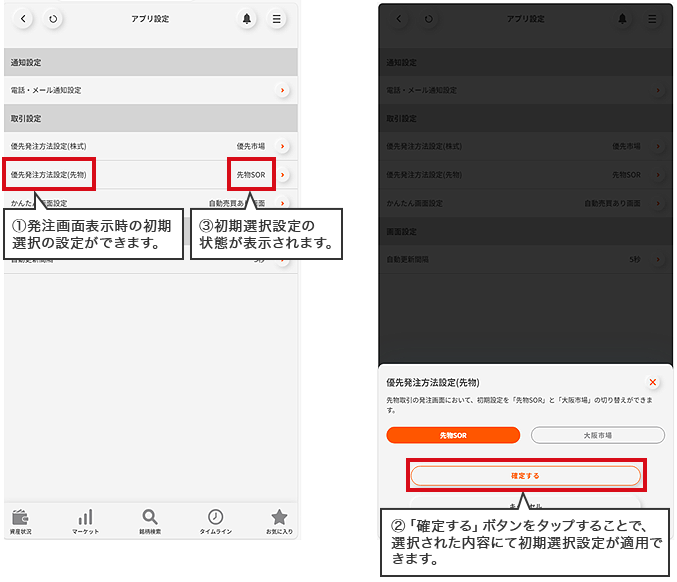Tap dimmed 5秒 value in right screen
The image size is (677, 582).
pyautogui.click(x=635, y=259)
